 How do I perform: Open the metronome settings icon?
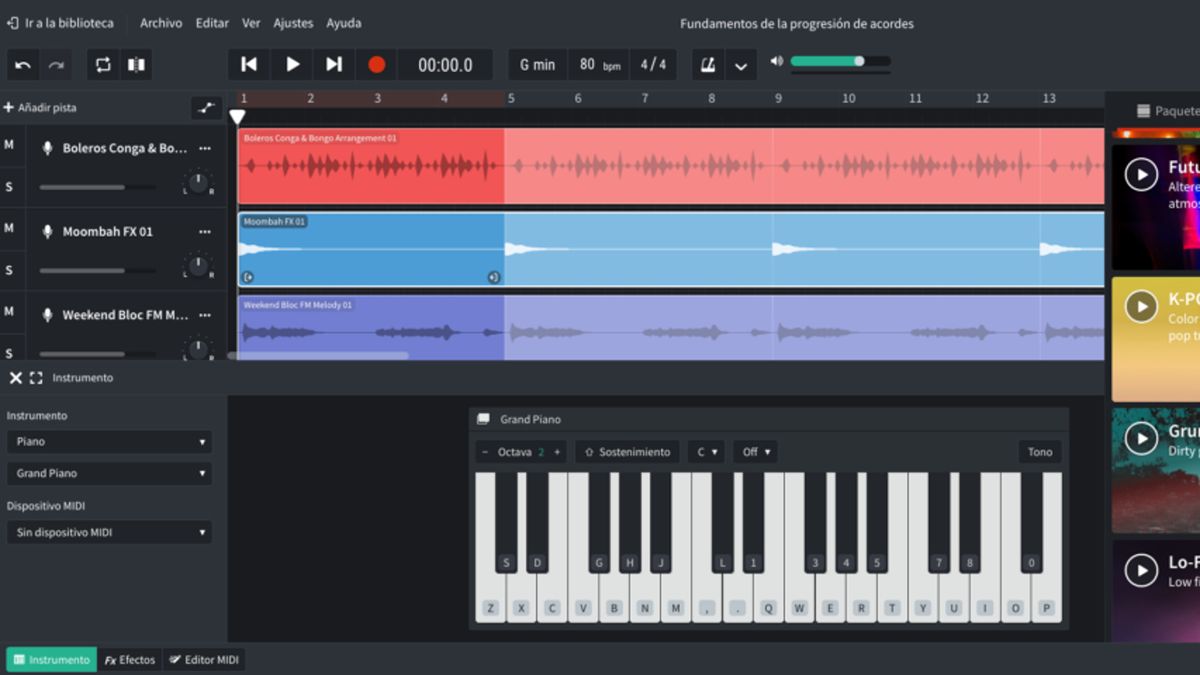pyautogui.click(x=708, y=64)
